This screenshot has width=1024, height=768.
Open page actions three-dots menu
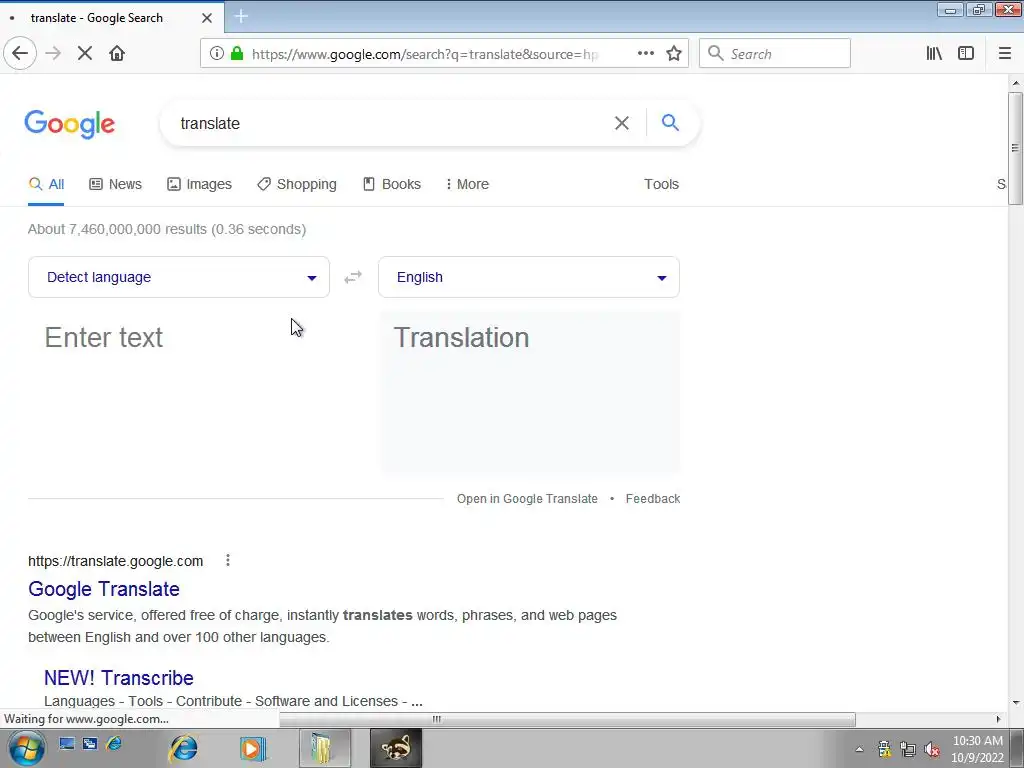(x=645, y=54)
